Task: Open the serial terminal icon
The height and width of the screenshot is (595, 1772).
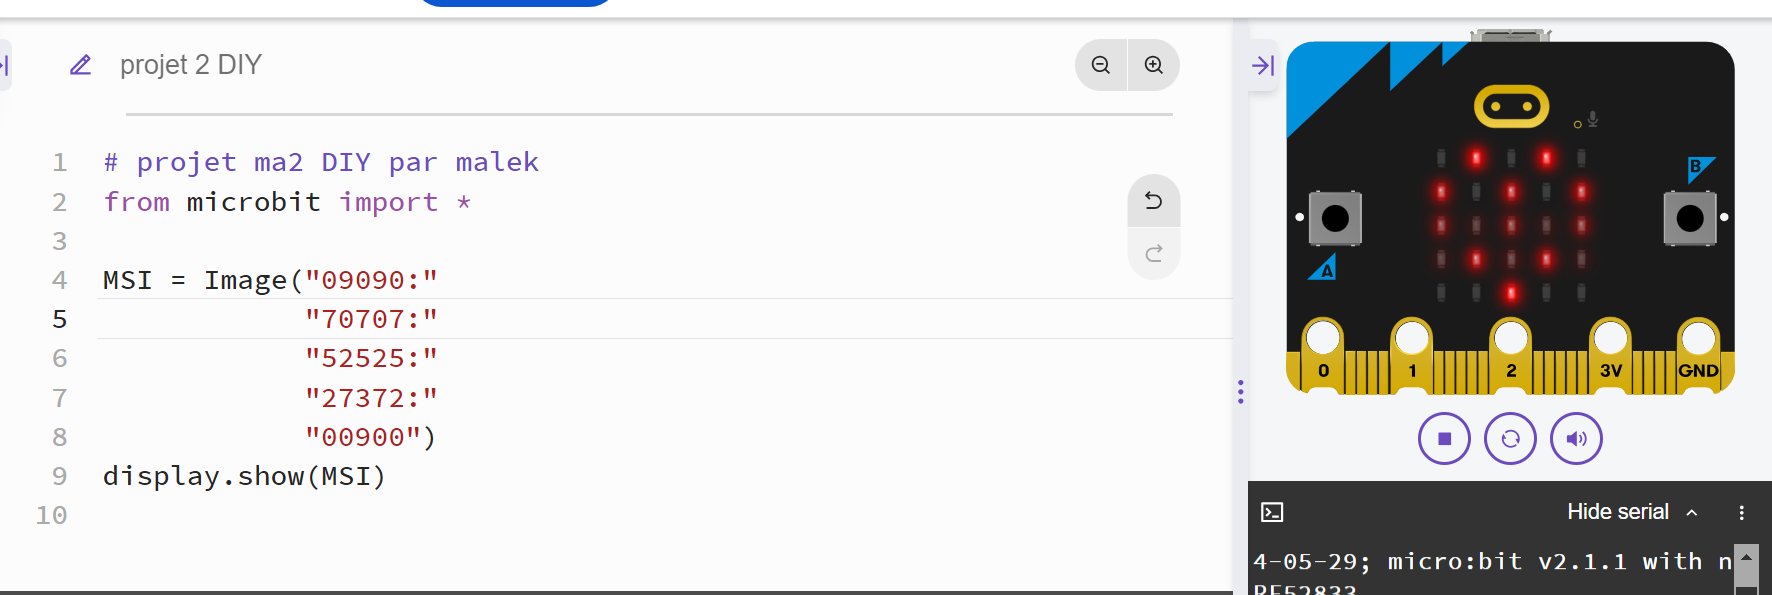Action: click(x=1272, y=512)
